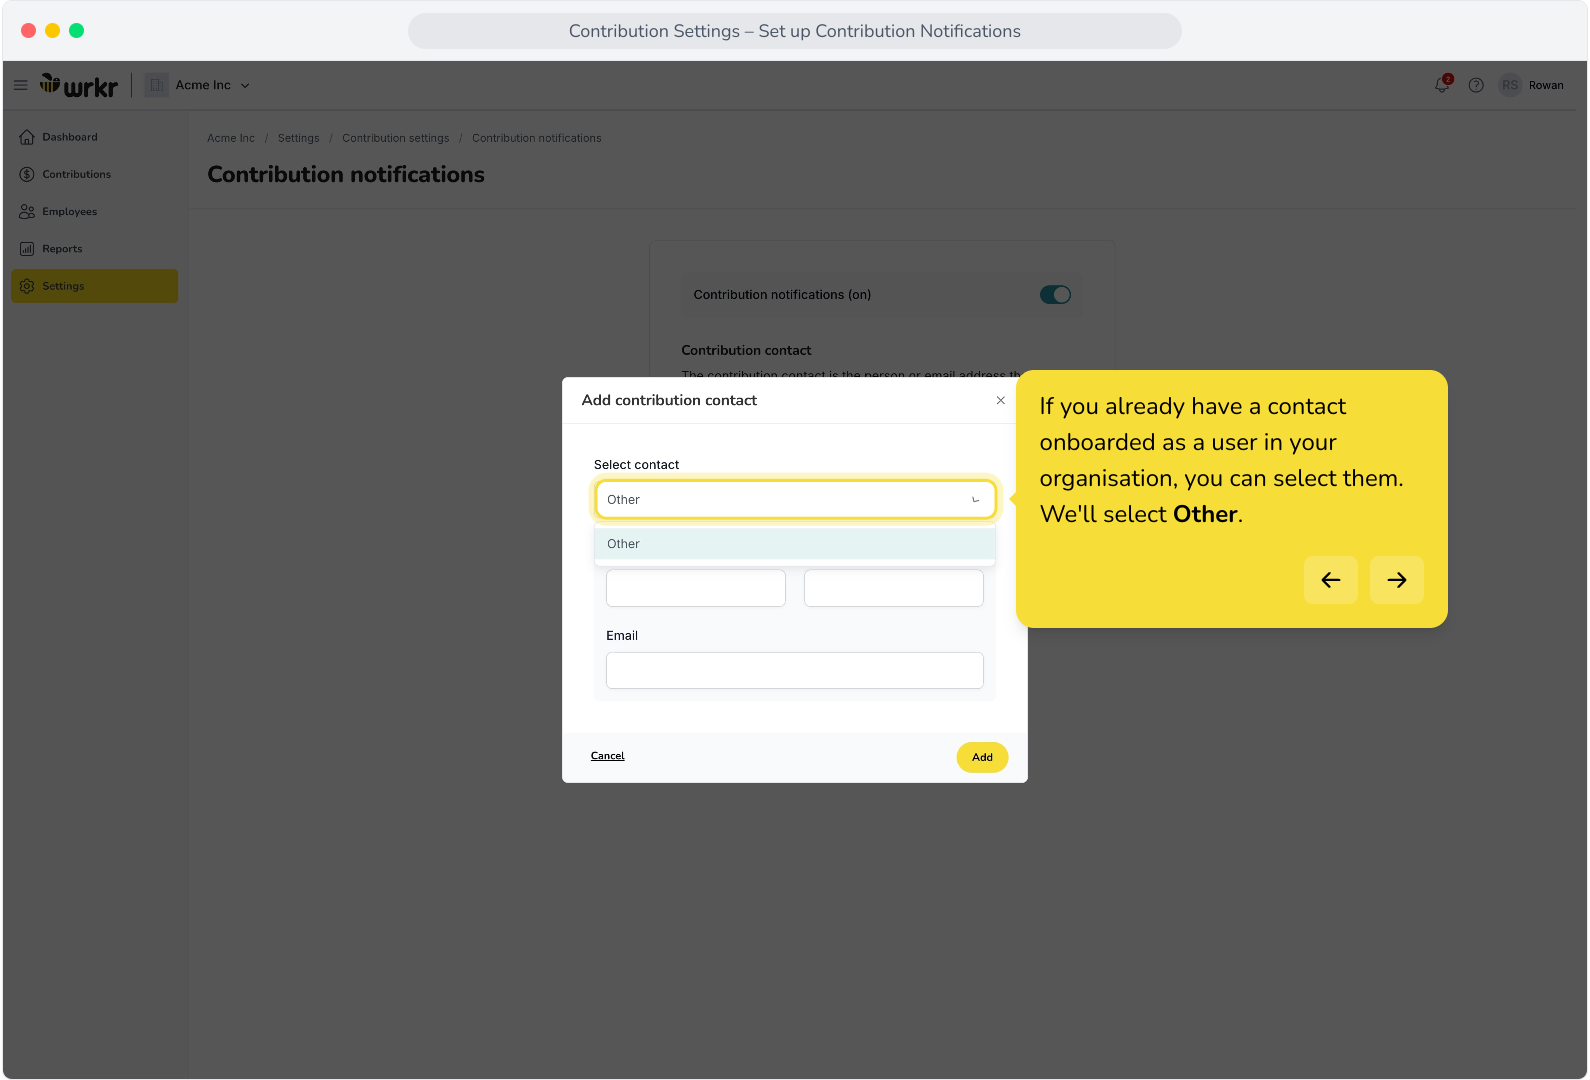Image resolution: width=1590 pixels, height=1080 pixels.
Task: Click the yellow Add button
Action: [982, 757]
